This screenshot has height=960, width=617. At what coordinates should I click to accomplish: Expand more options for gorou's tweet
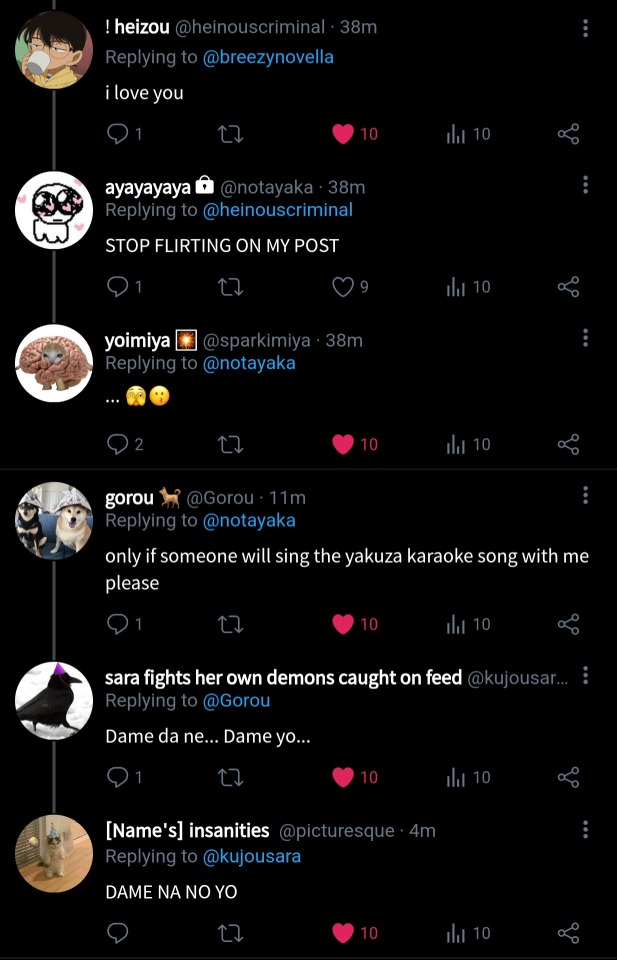(x=585, y=496)
